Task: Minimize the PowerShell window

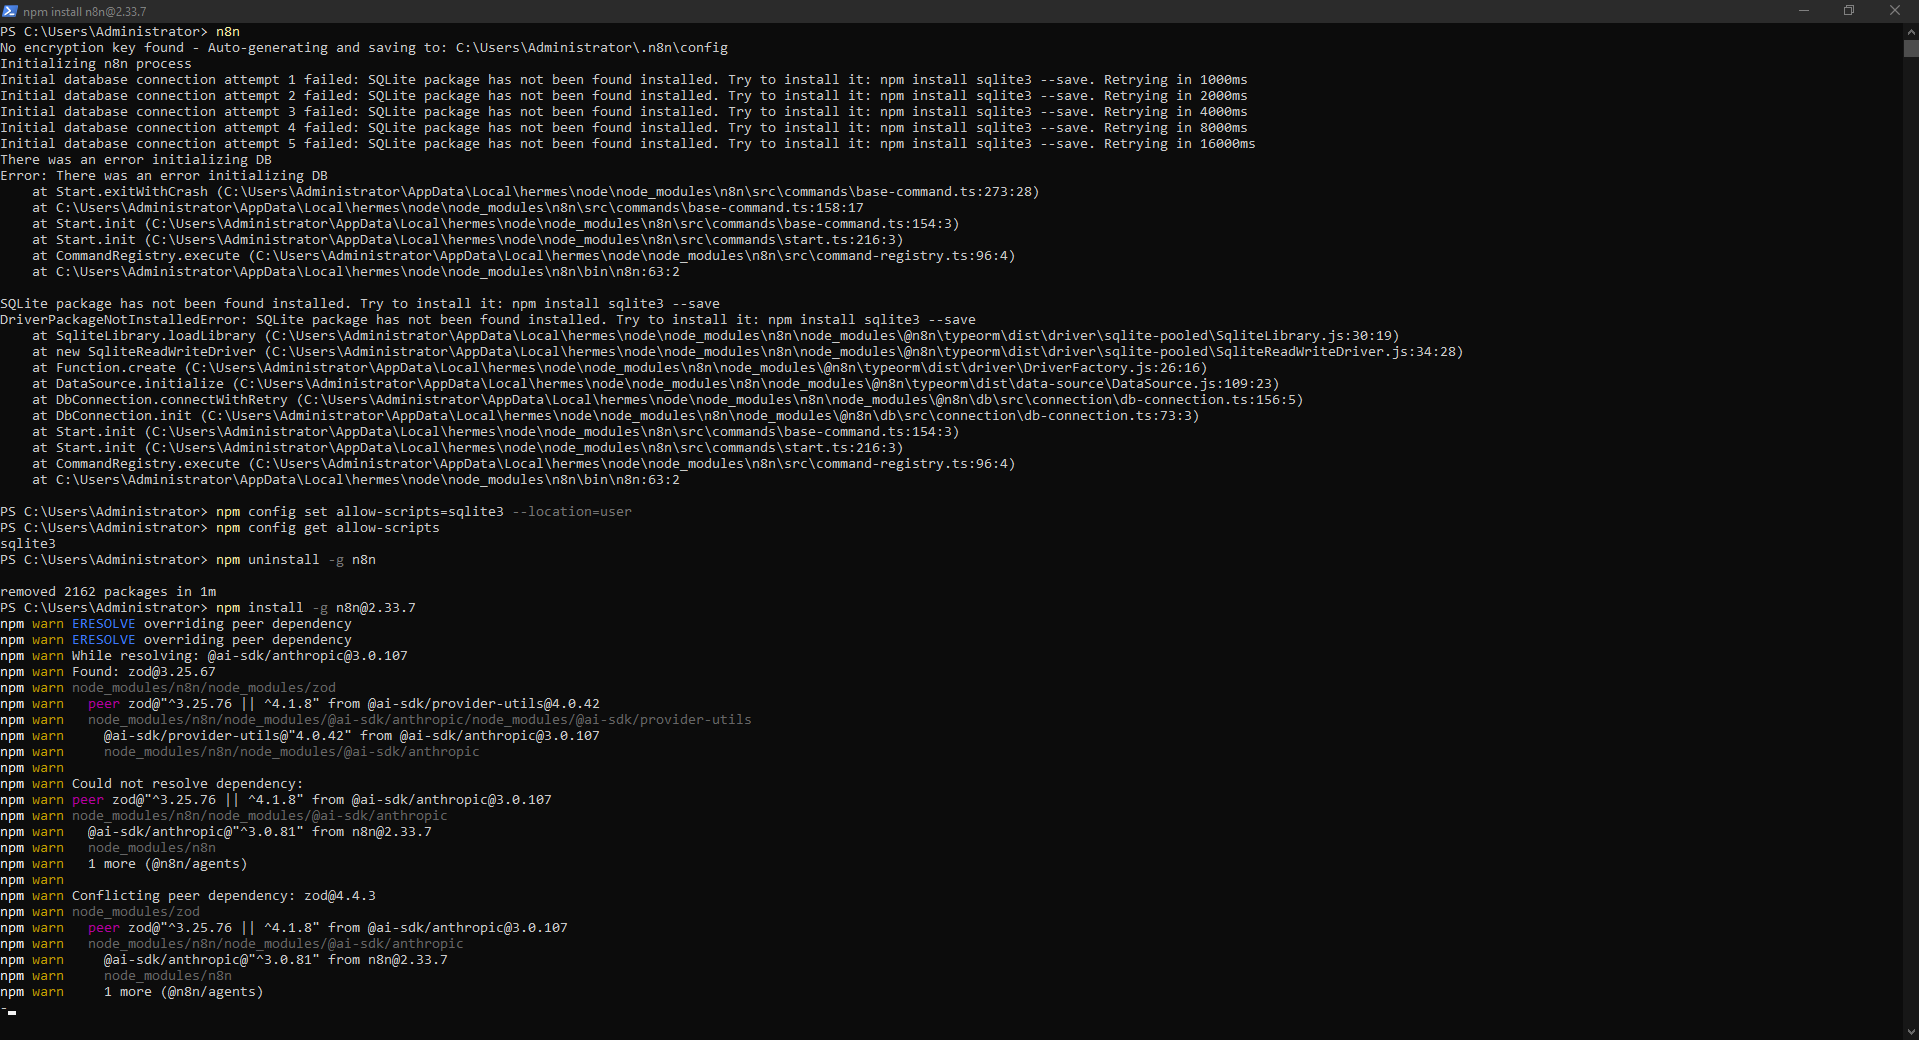Action: tap(1804, 11)
